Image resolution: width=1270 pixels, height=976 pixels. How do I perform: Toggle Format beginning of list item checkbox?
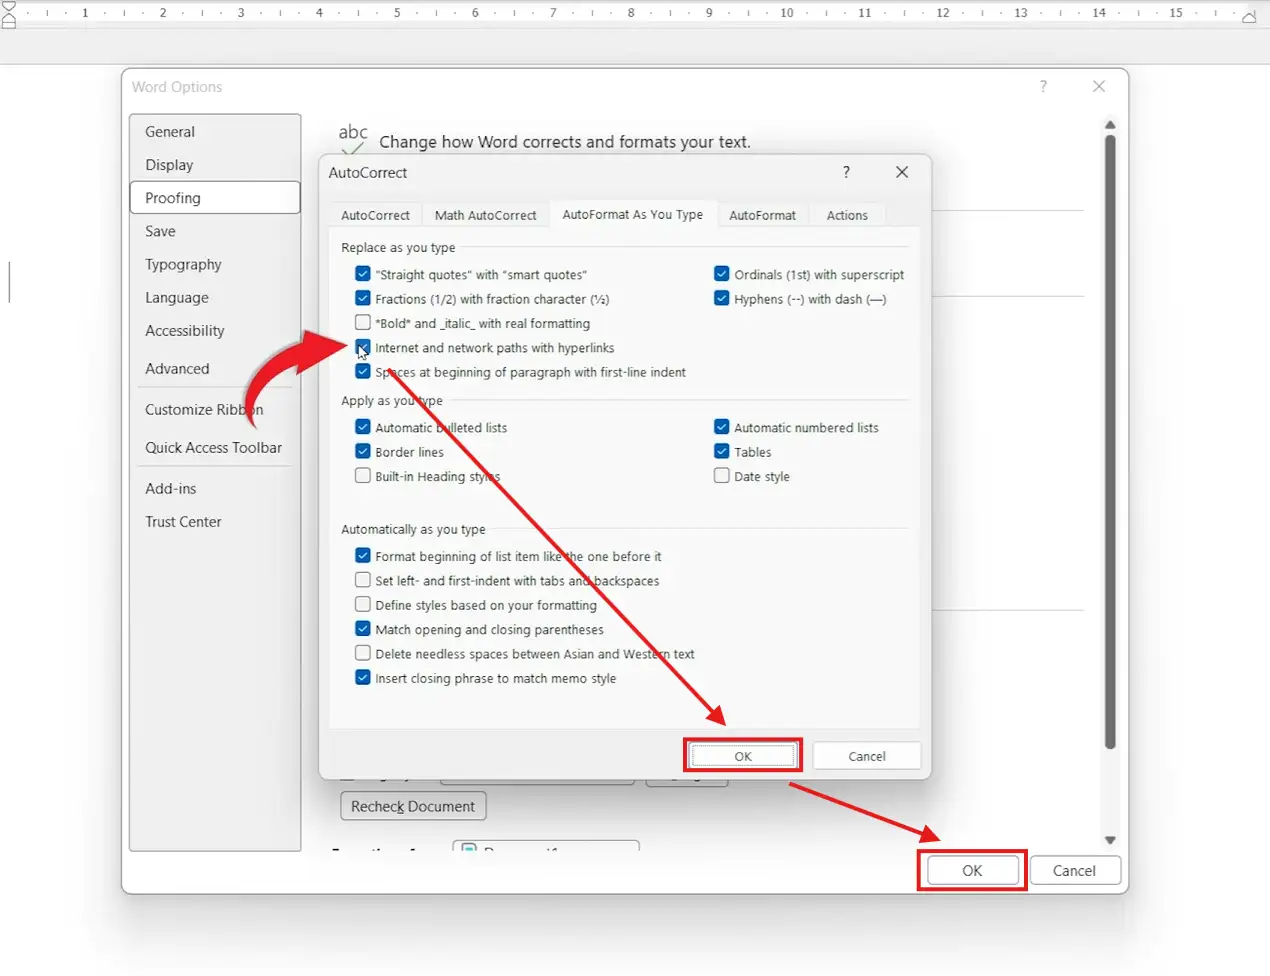coord(363,555)
